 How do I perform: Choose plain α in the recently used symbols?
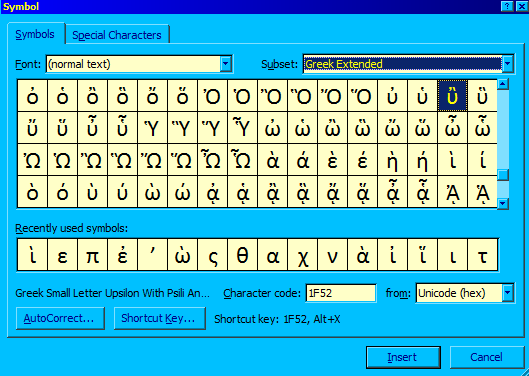click(x=273, y=255)
